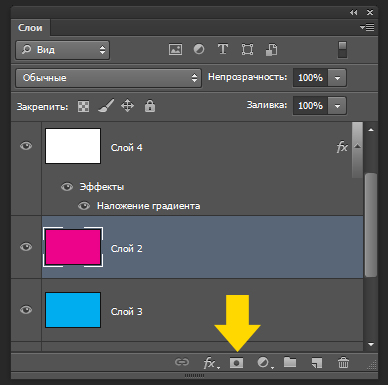Create a new group folder icon
The height and width of the screenshot is (385, 388).
pyautogui.click(x=290, y=362)
